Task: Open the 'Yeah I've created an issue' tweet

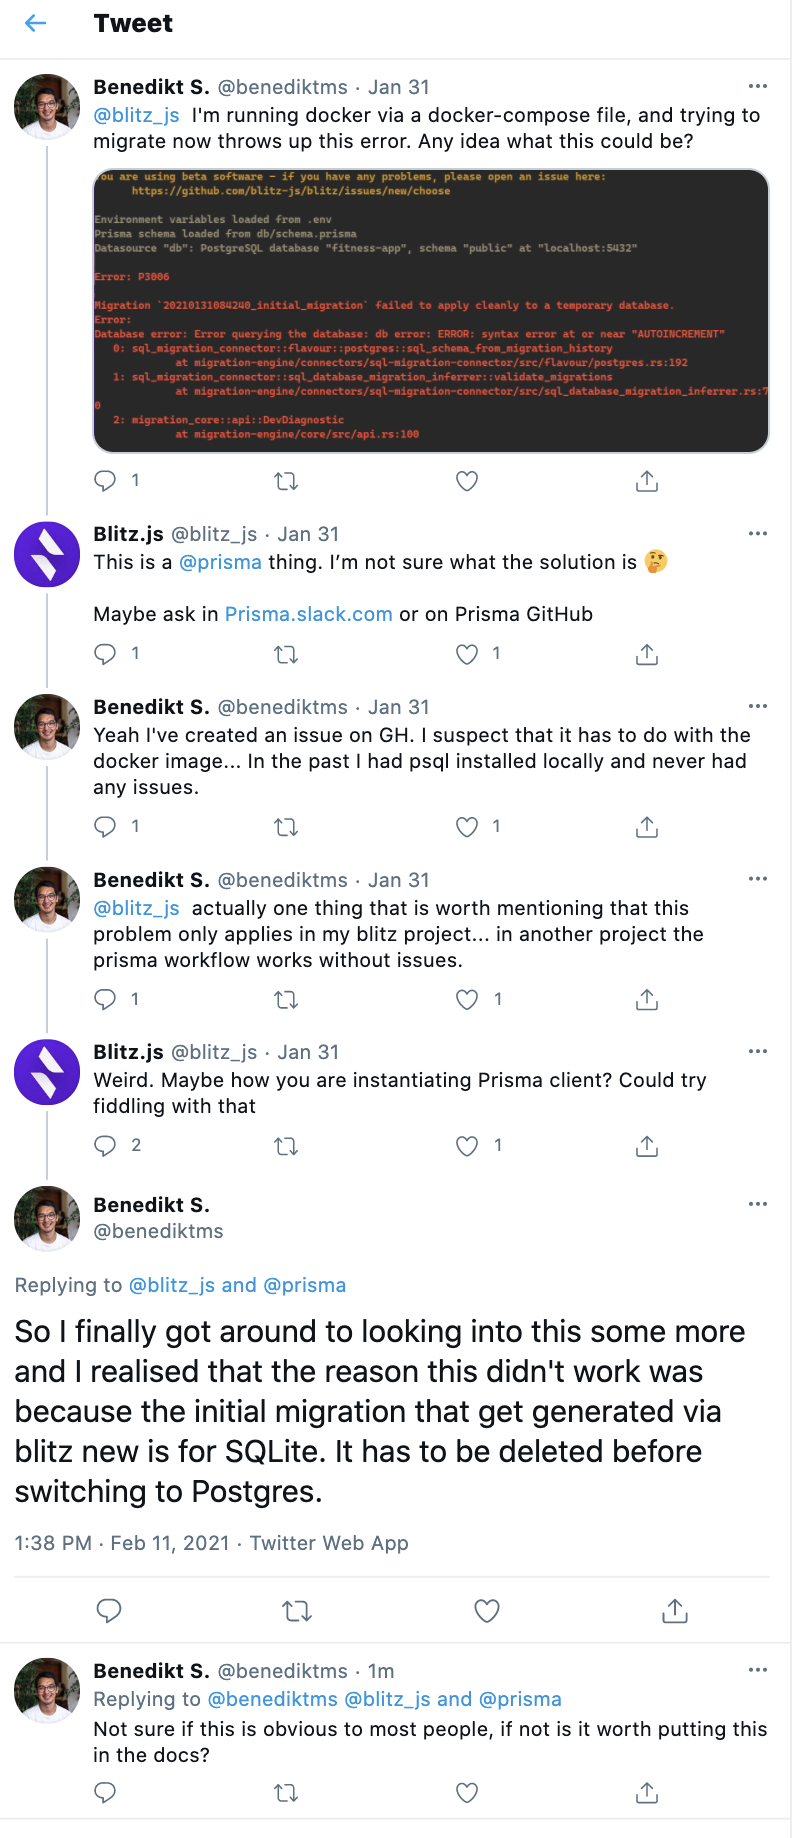Action: (x=420, y=761)
